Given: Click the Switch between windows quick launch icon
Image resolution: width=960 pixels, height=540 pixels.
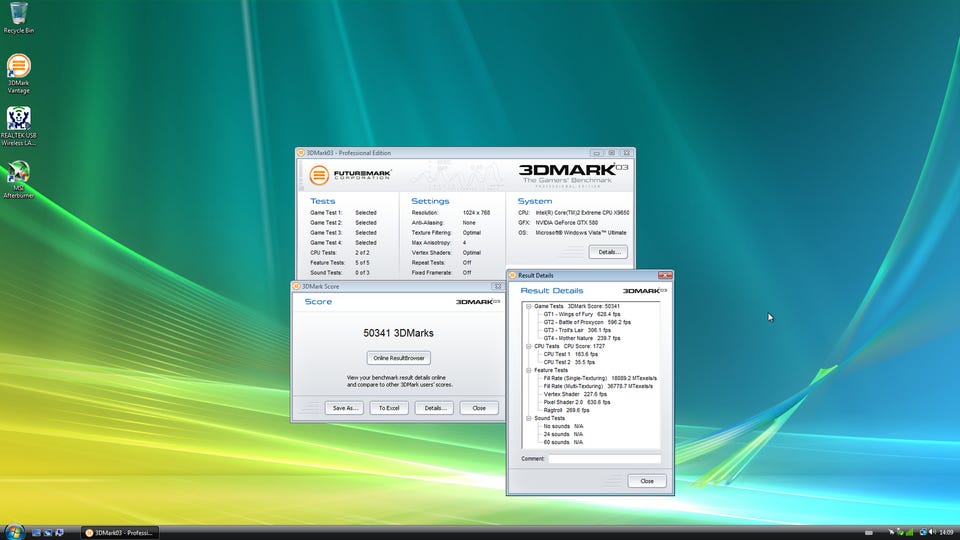Looking at the screenshot, I should (48, 533).
